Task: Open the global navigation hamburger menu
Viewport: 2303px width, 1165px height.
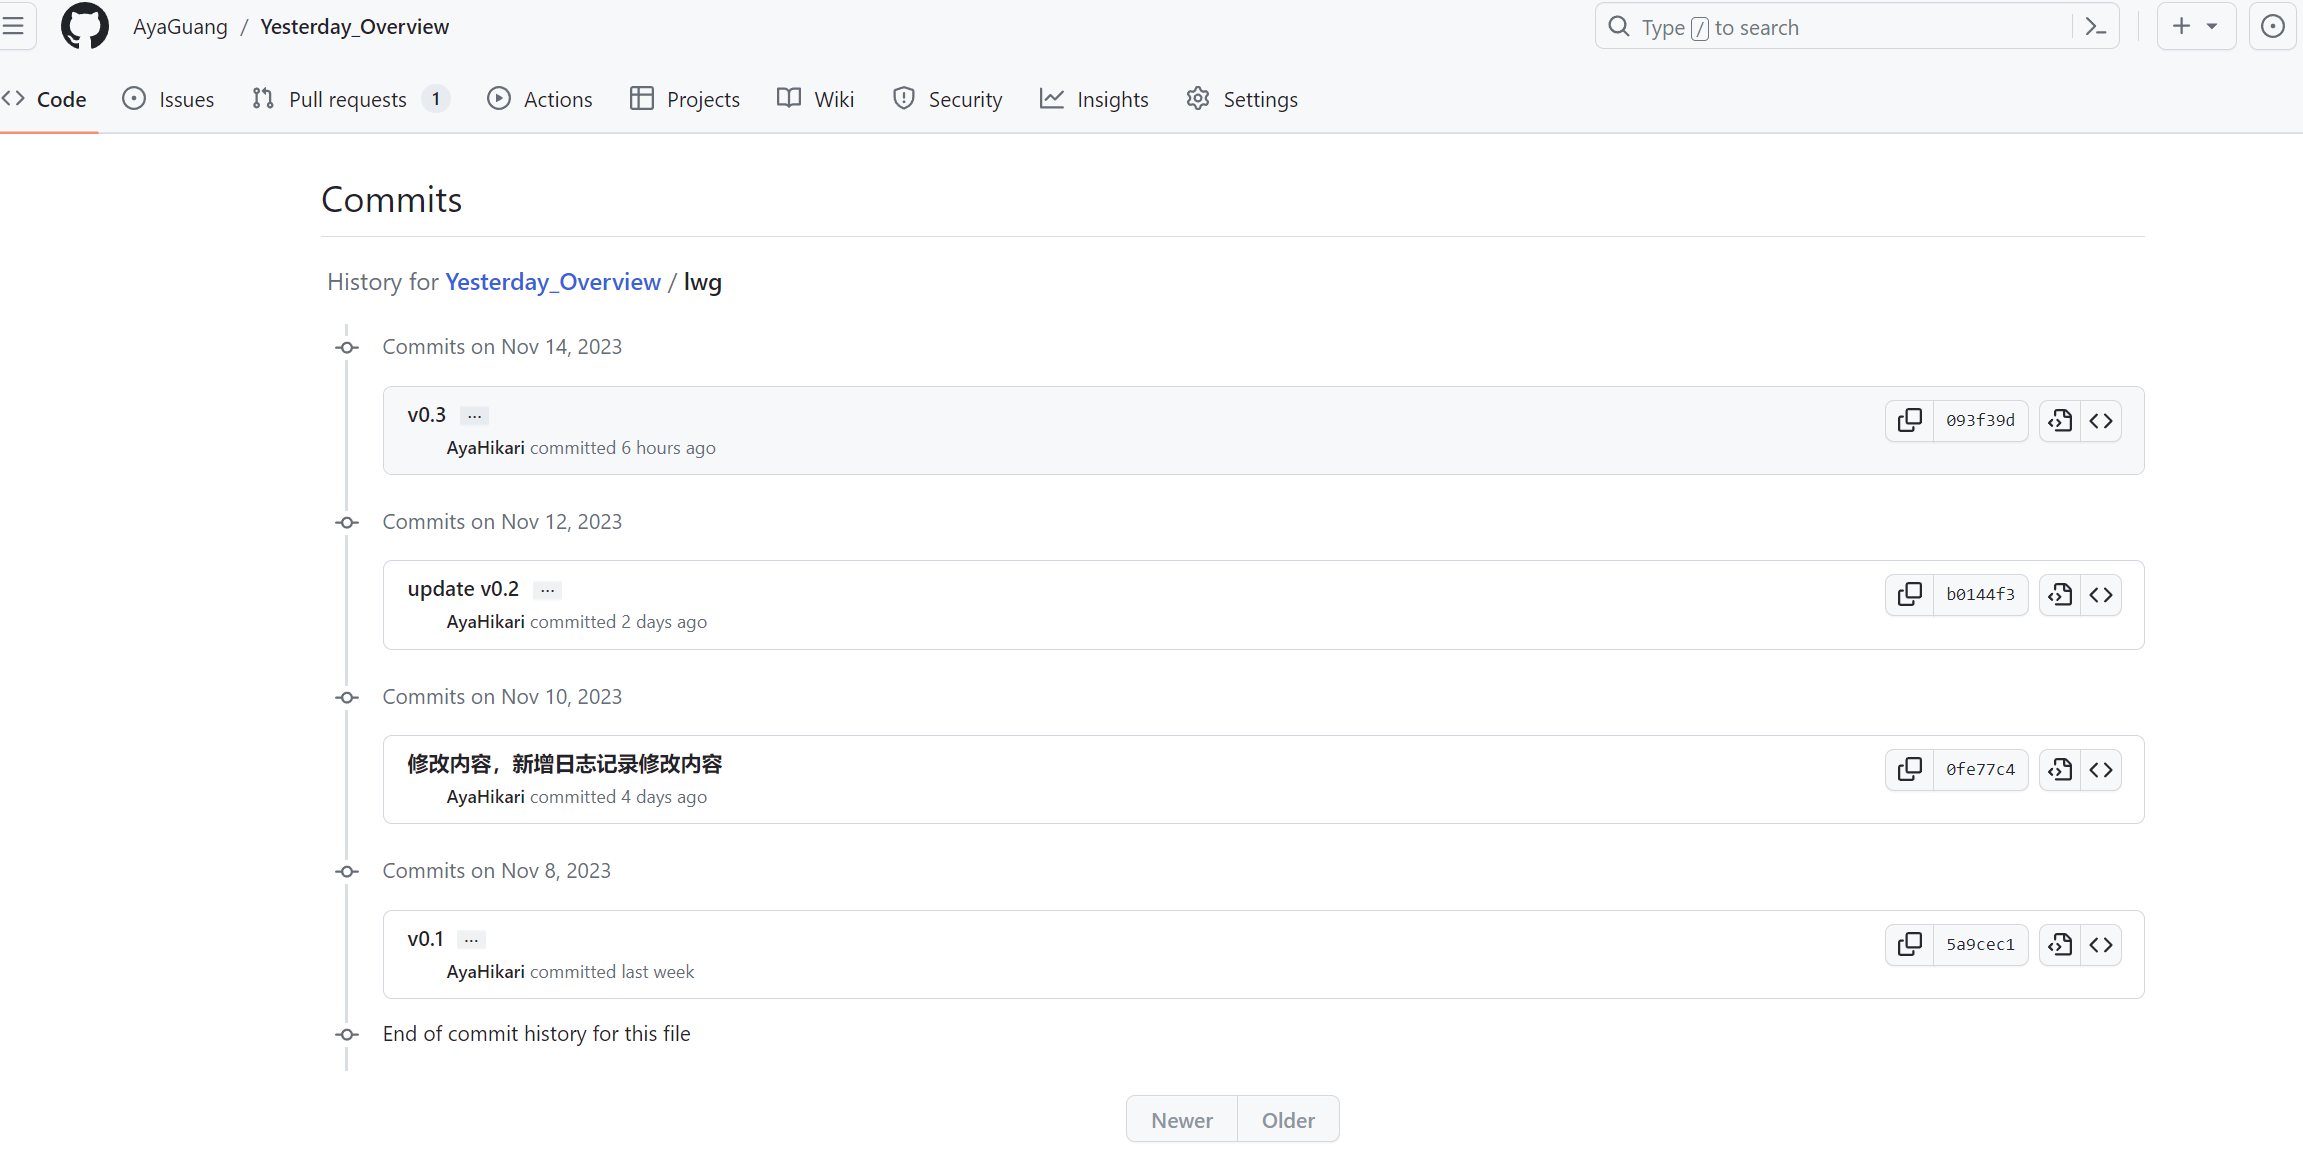Action: click(14, 27)
